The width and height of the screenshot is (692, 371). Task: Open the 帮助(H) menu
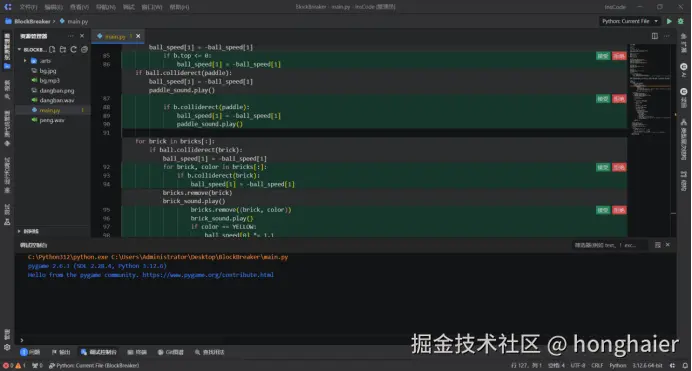pyautogui.click(x=179, y=7)
